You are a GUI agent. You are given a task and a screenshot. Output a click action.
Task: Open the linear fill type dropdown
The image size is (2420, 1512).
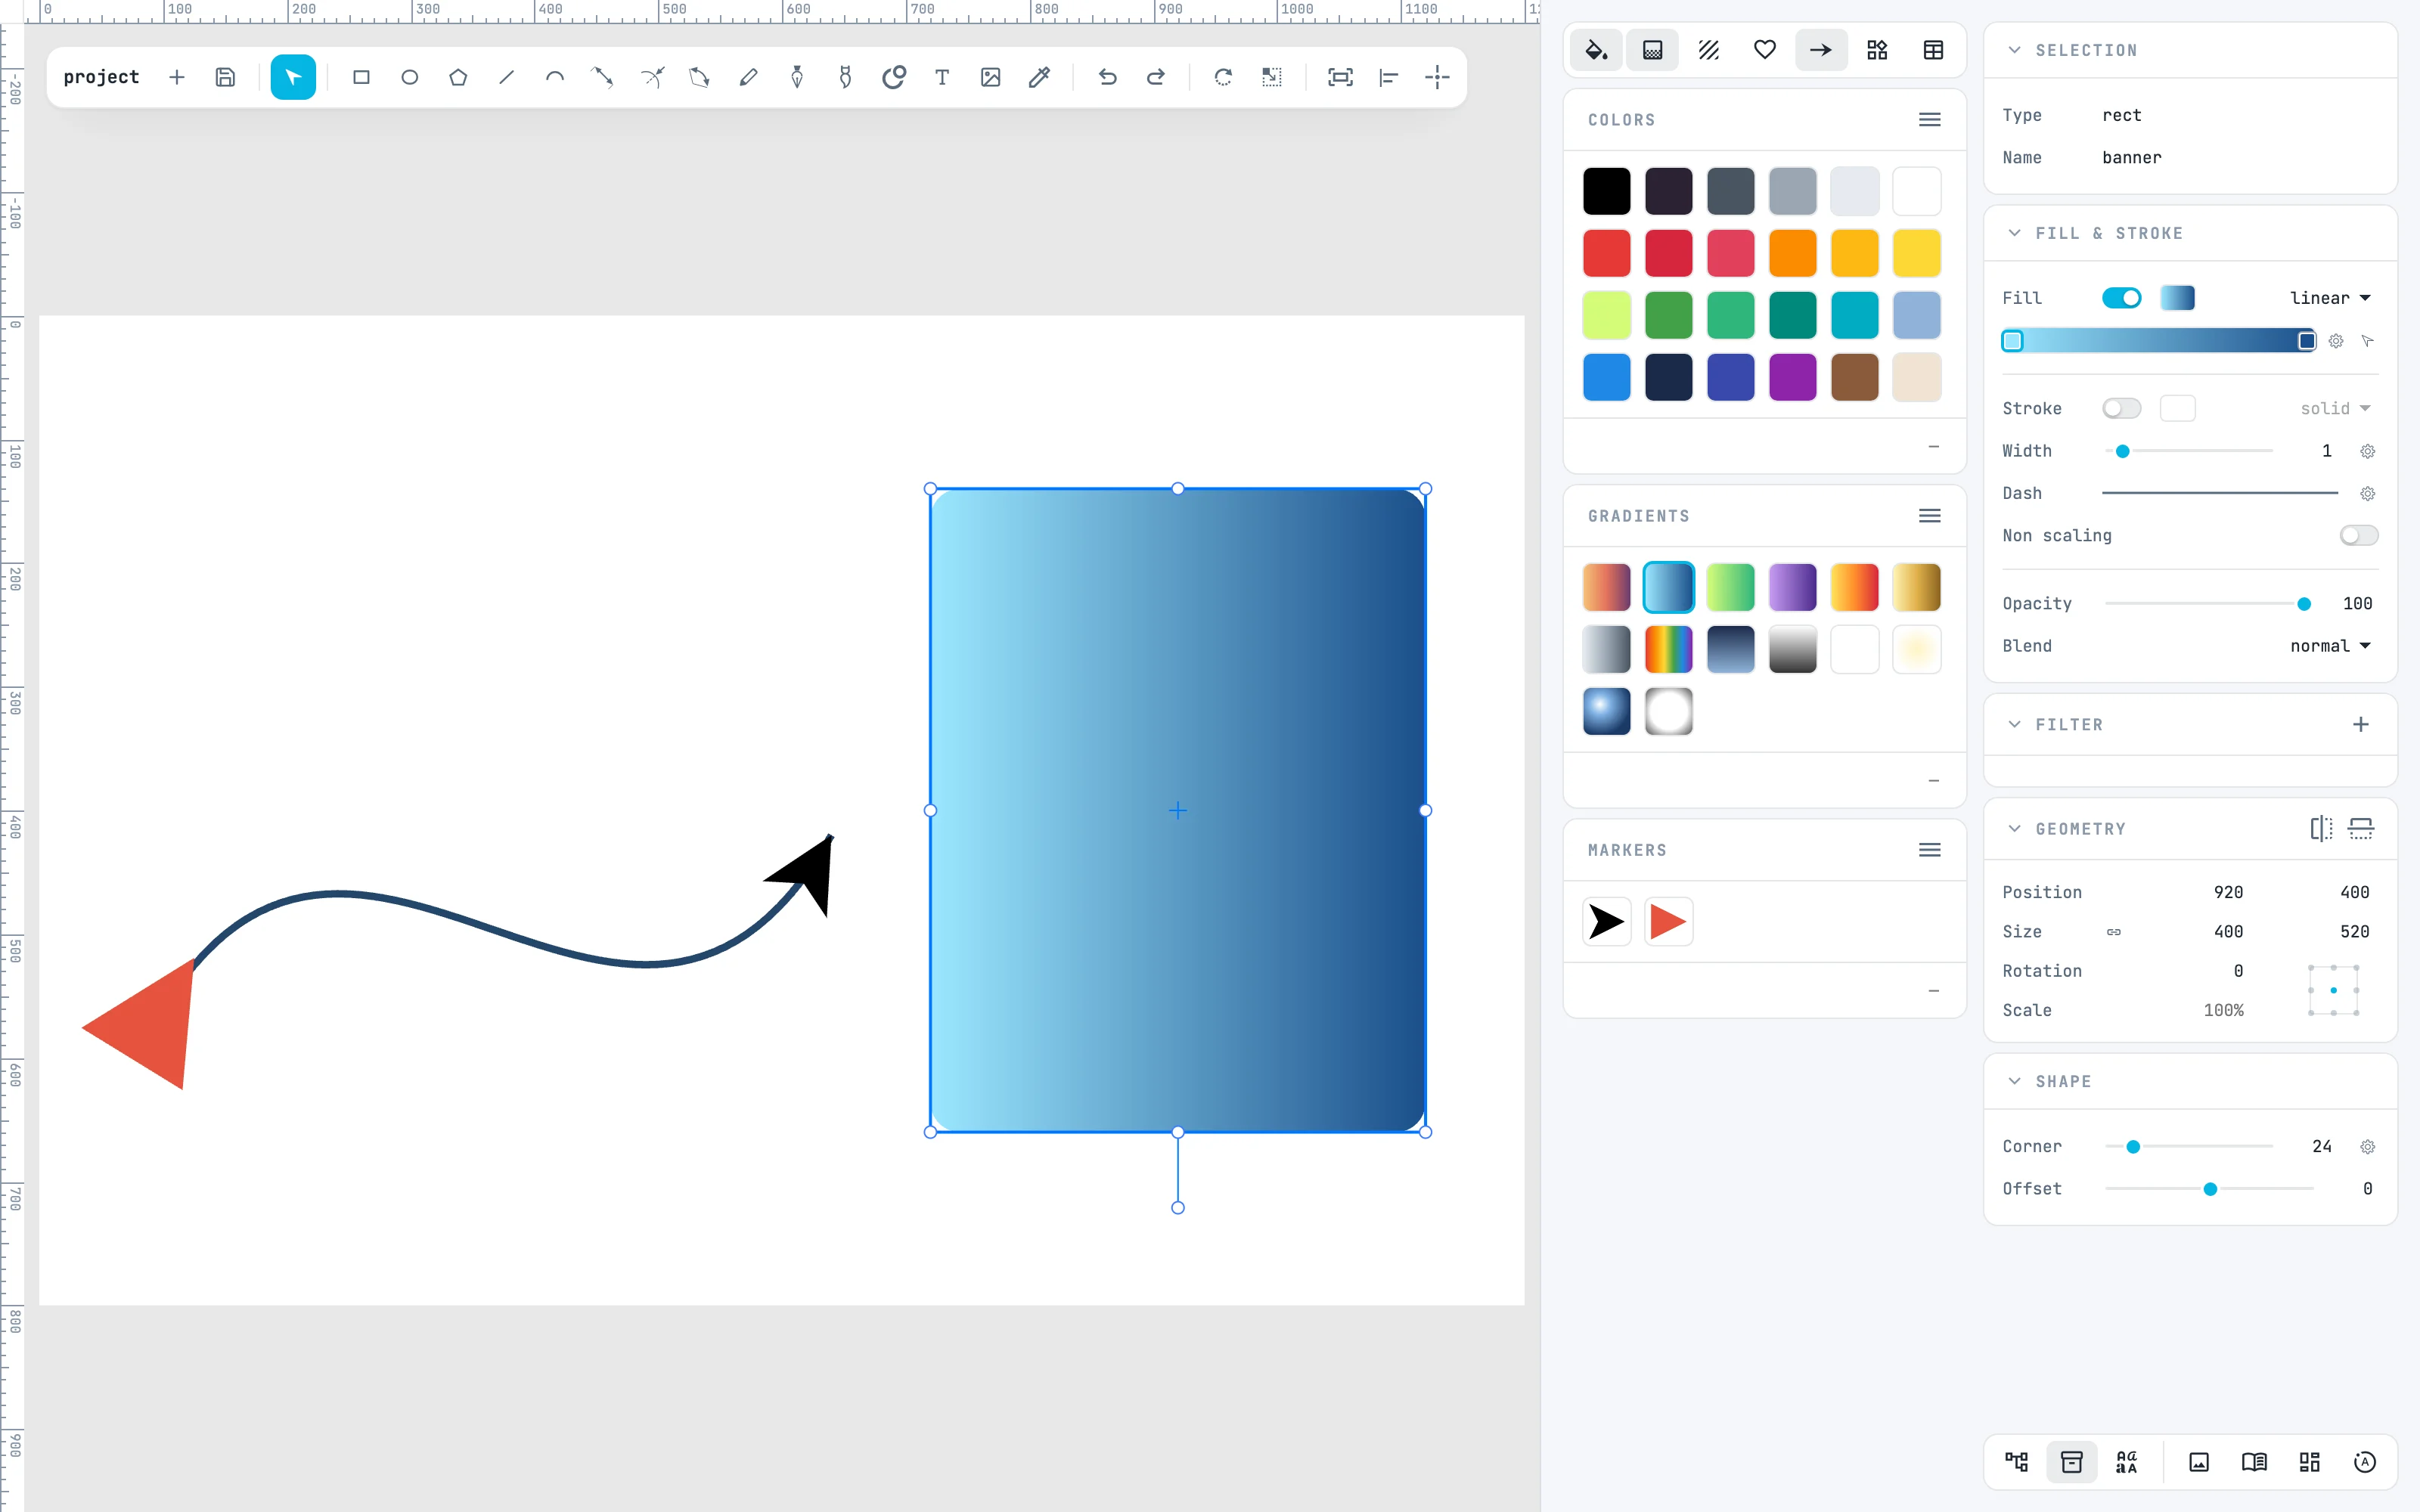pos(2330,298)
